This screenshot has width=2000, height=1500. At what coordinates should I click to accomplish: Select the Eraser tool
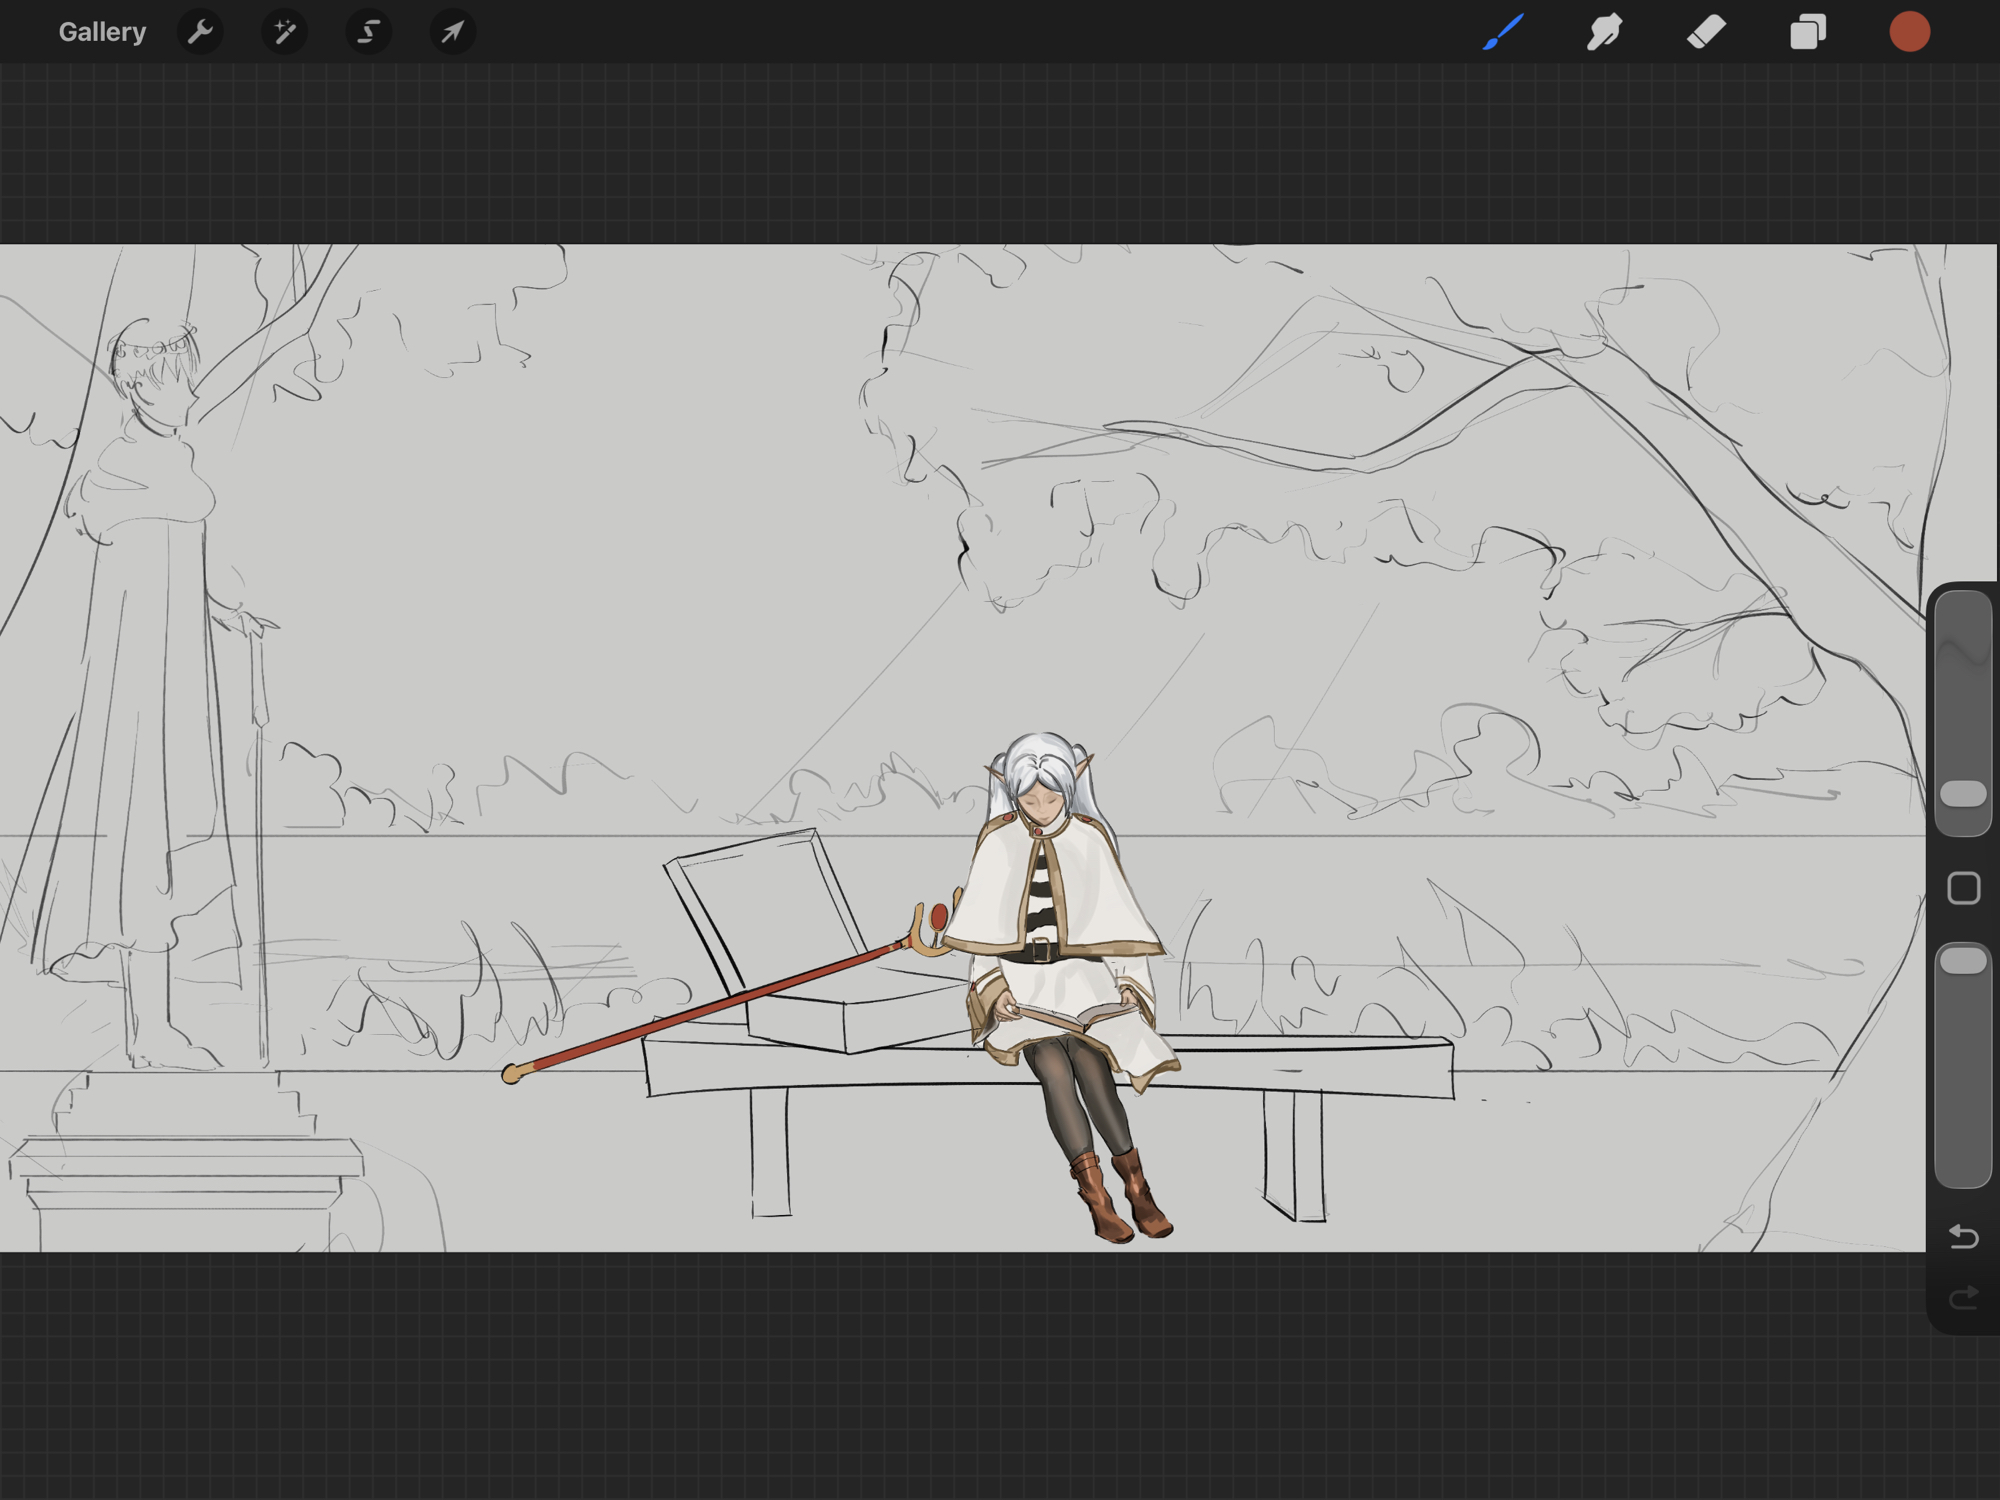[1706, 32]
